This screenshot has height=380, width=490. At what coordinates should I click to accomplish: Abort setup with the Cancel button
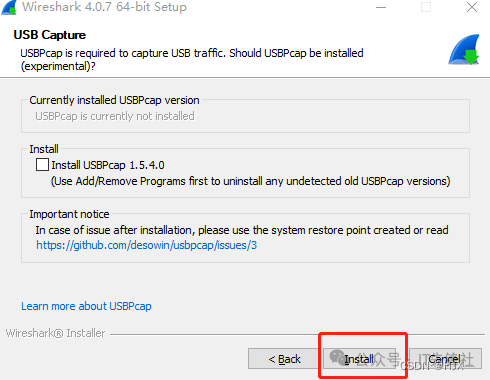pos(445,359)
